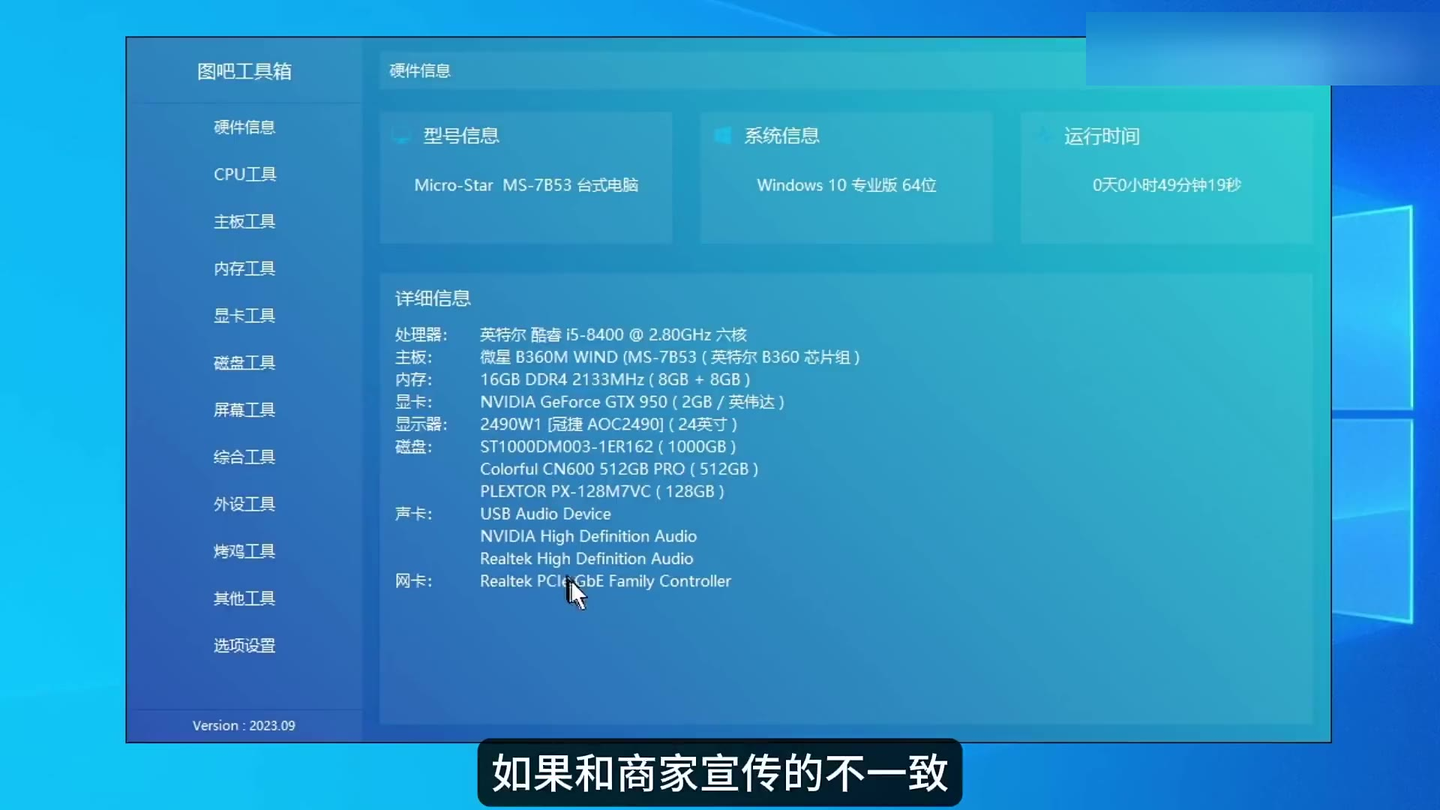Screen dimensions: 1440x810
Task: Click the Colorful CN600 512GB PRO entry
Action: pos(618,469)
